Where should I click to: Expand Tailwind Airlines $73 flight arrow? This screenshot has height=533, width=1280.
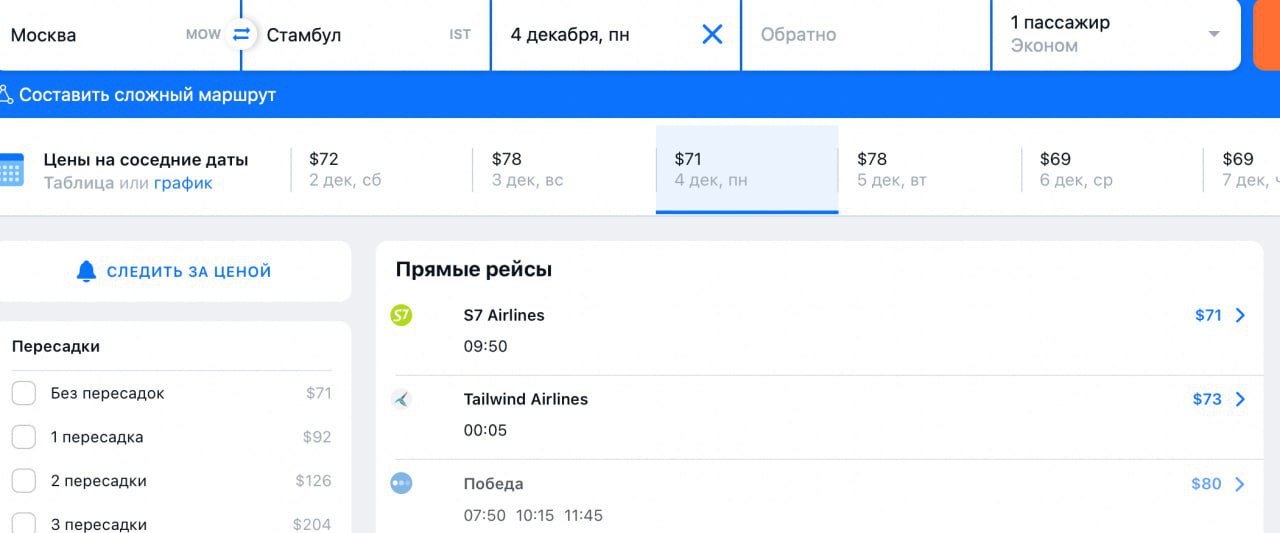1241,400
